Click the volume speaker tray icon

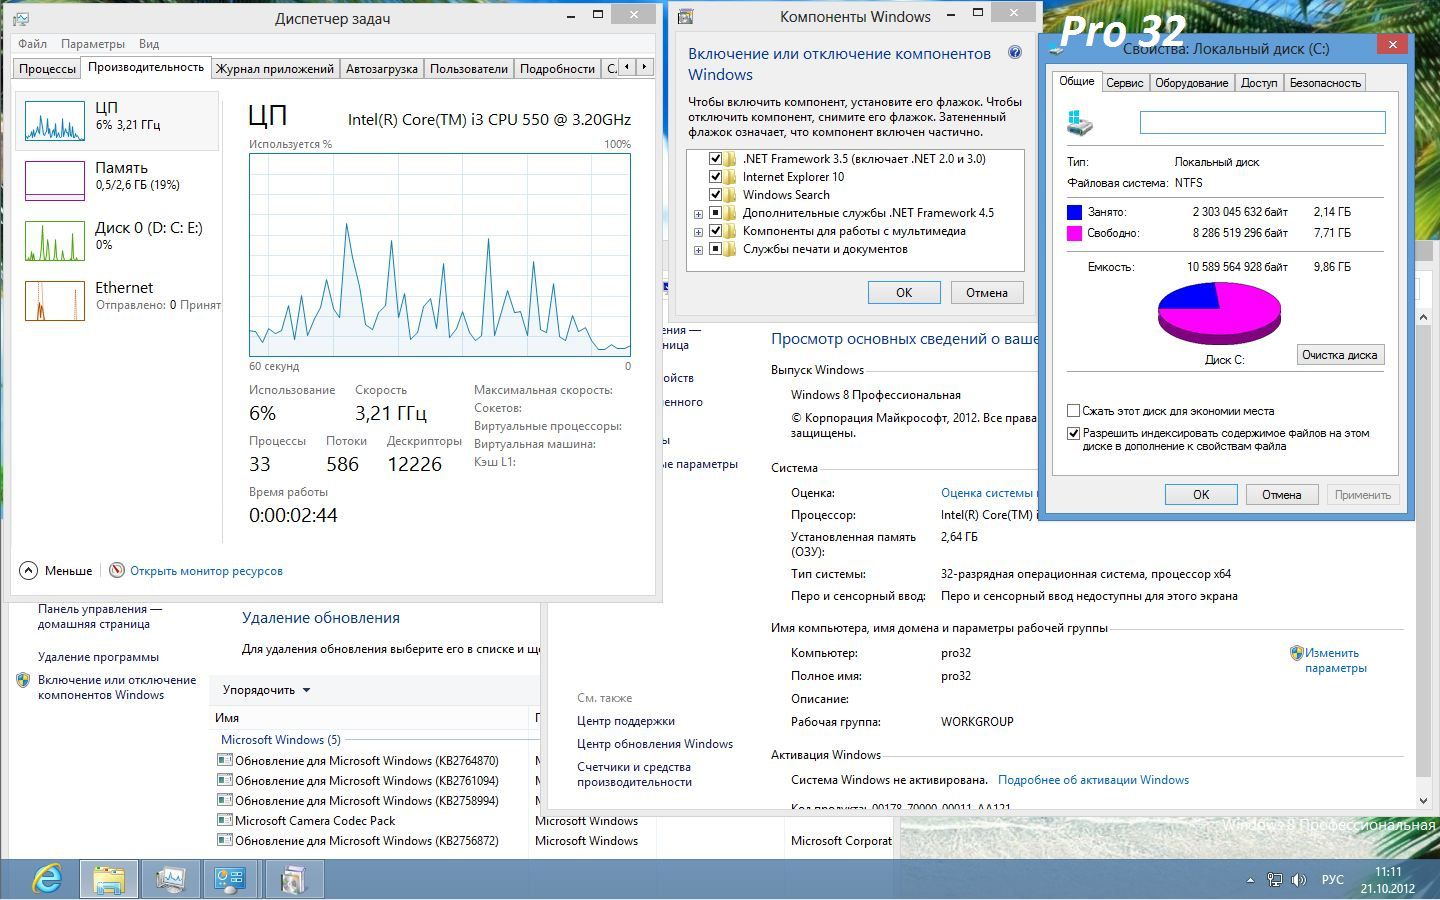coord(1299,880)
